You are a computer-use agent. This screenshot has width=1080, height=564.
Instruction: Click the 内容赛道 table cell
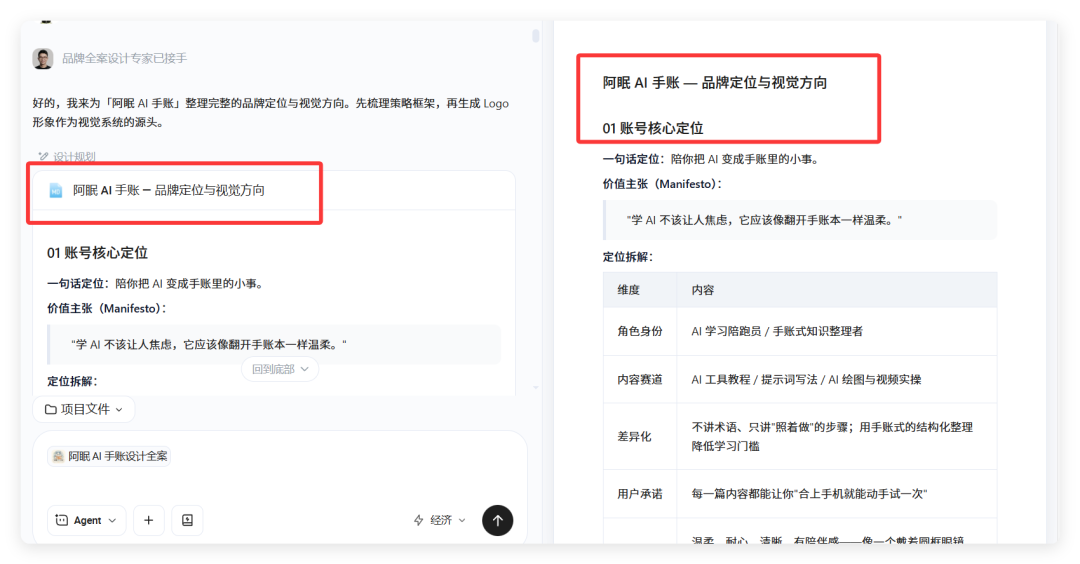[x=640, y=379]
